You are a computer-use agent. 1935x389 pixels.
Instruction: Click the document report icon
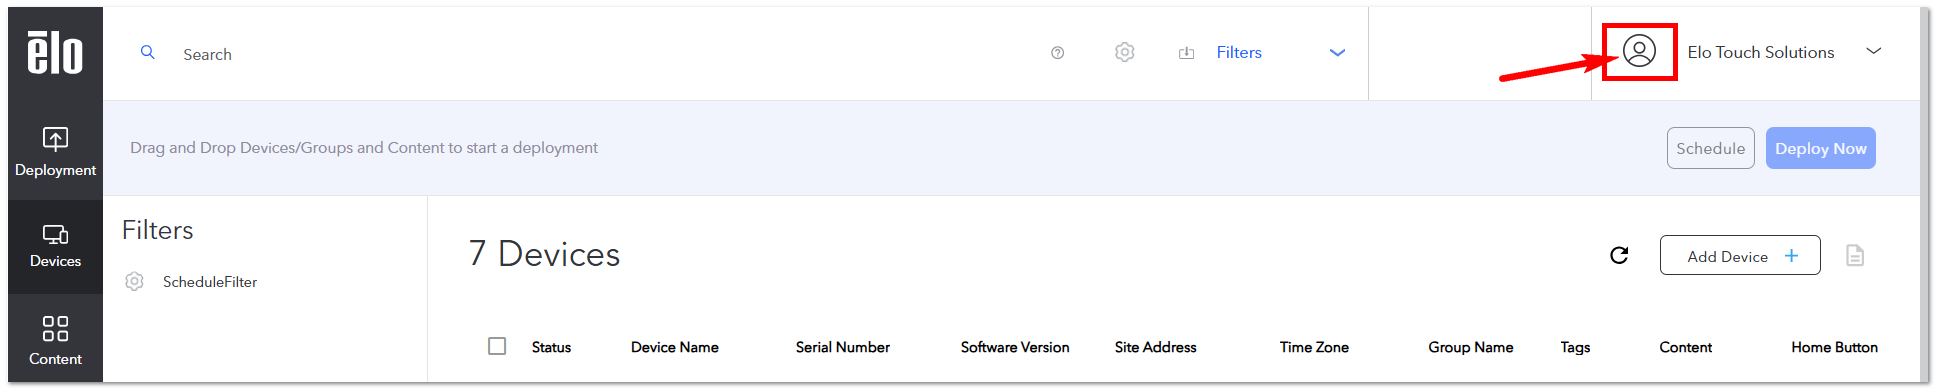pyautogui.click(x=1855, y=255)
